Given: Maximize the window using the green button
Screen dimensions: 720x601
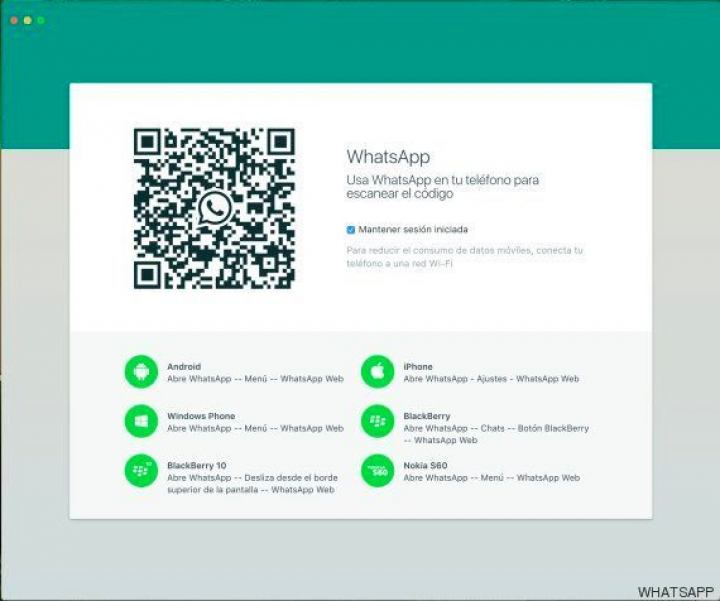Looking at the screenshot, I should click(x=41, y=20).
